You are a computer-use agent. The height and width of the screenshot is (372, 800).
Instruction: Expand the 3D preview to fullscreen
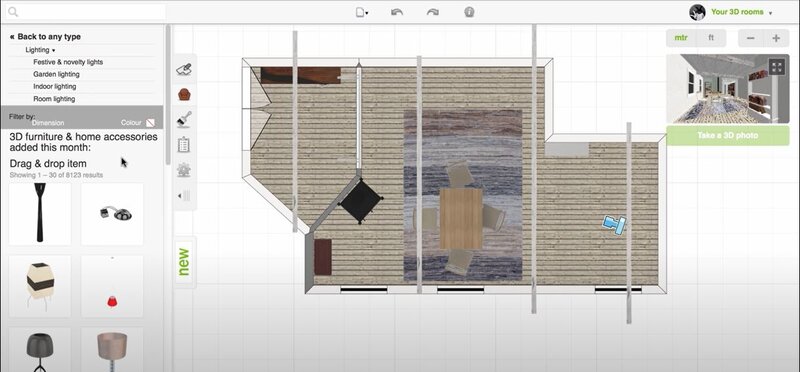(x=777, y=66)
